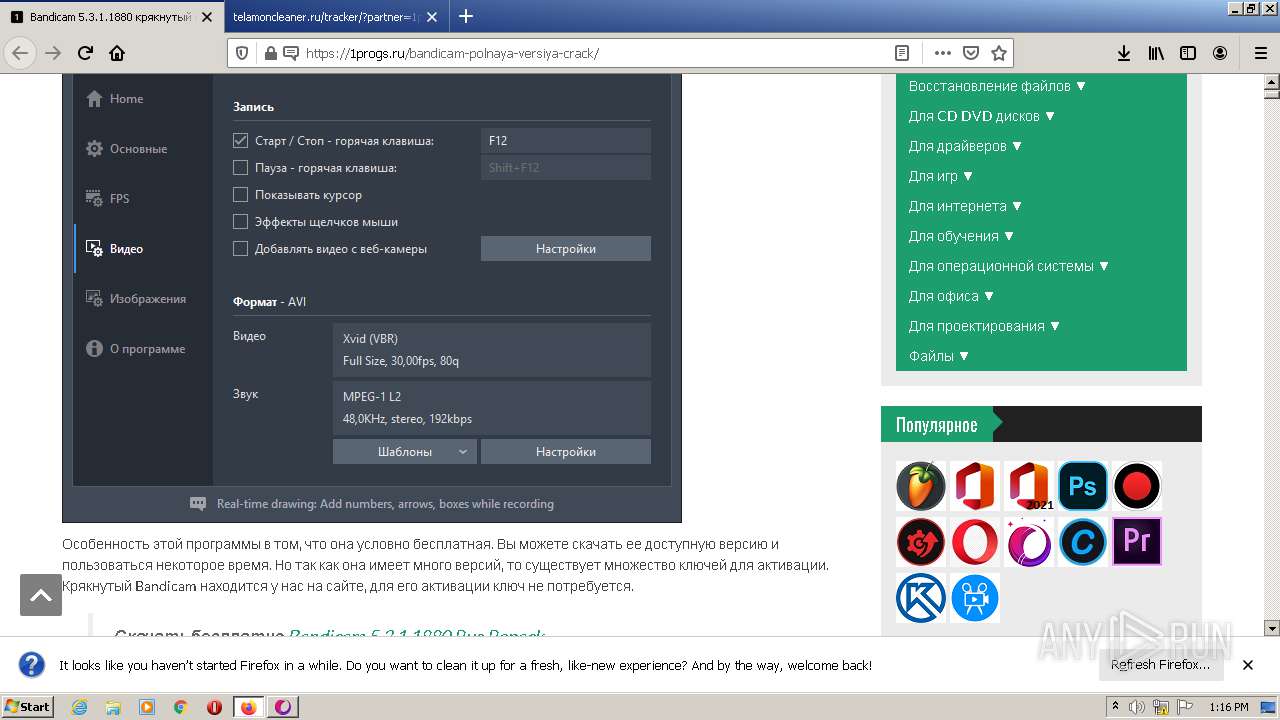Click the format Настройки button below audio
Screen dimensions: 1280x720
click(x=566, y=452)
